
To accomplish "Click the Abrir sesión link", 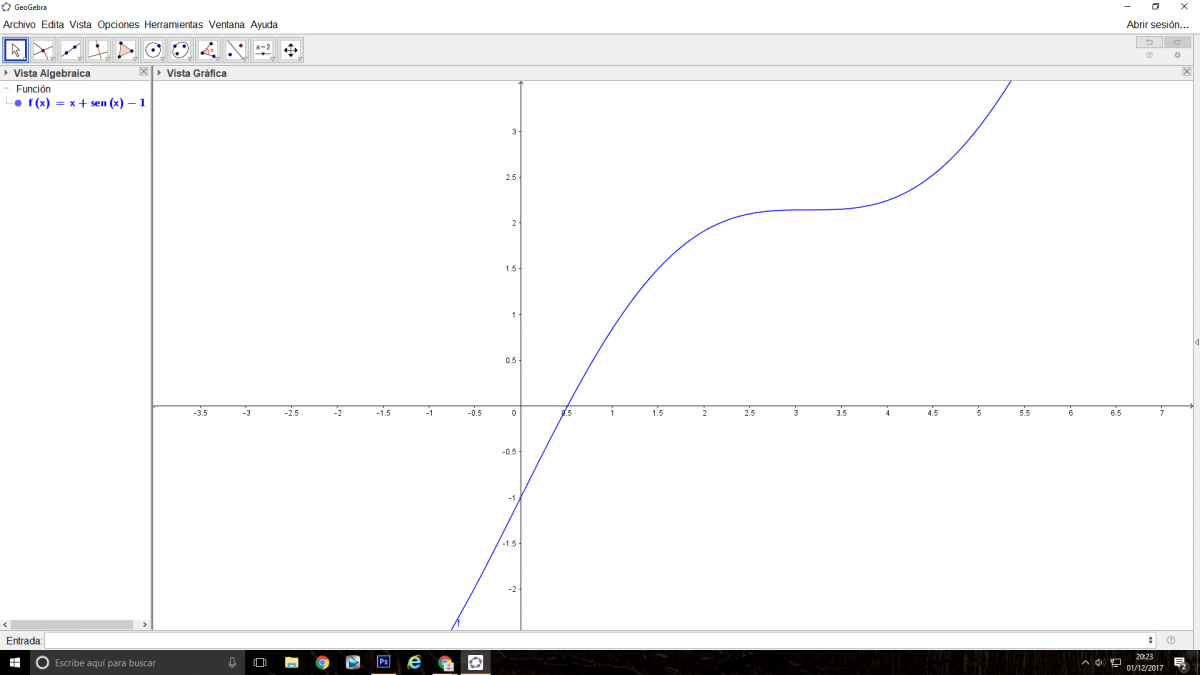I will coord(1157,24).
